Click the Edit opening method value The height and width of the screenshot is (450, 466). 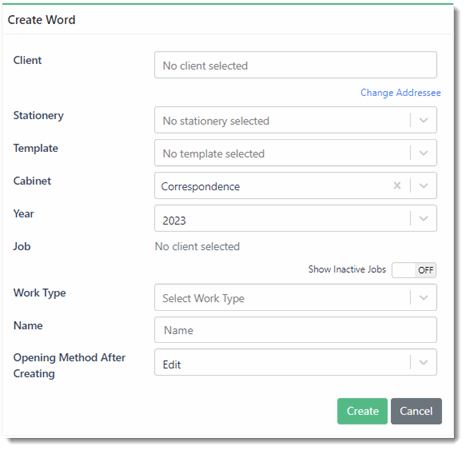172,365
